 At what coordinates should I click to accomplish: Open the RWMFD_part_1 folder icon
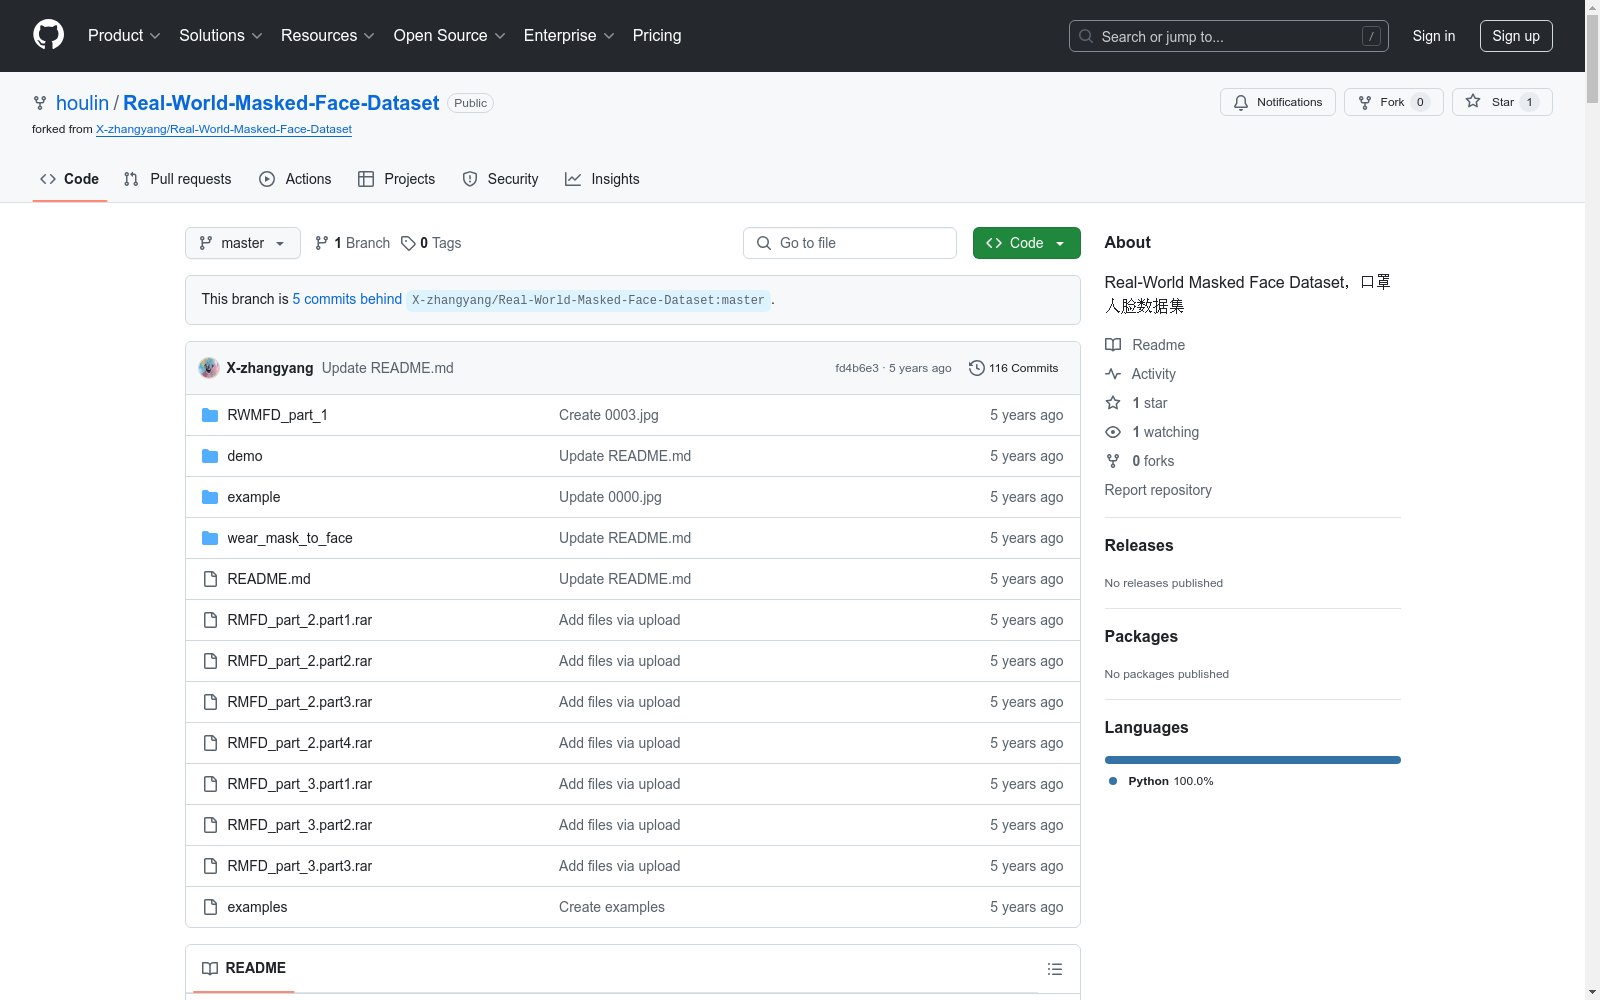coord(210,415)
